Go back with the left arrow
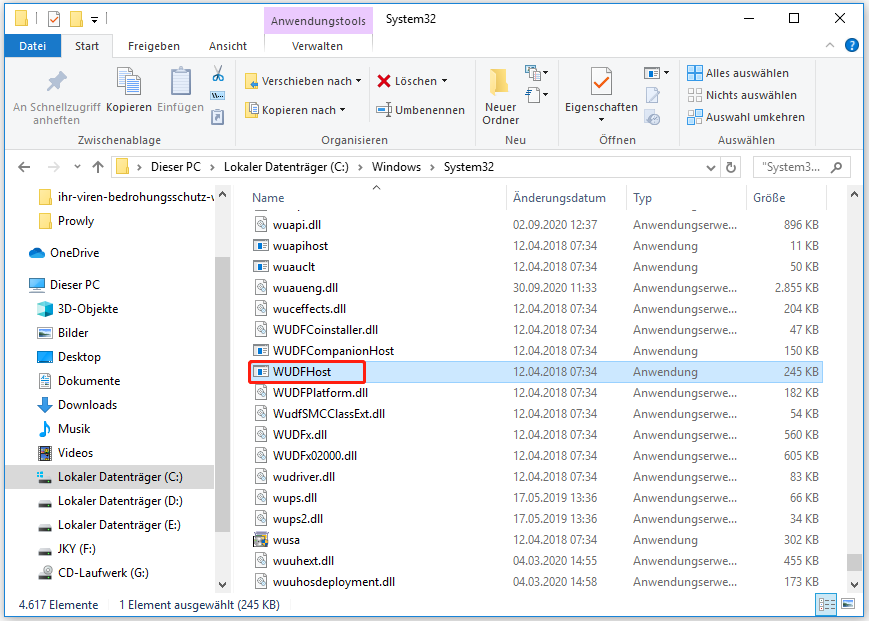869x621 pixels. tap(24, 167)
